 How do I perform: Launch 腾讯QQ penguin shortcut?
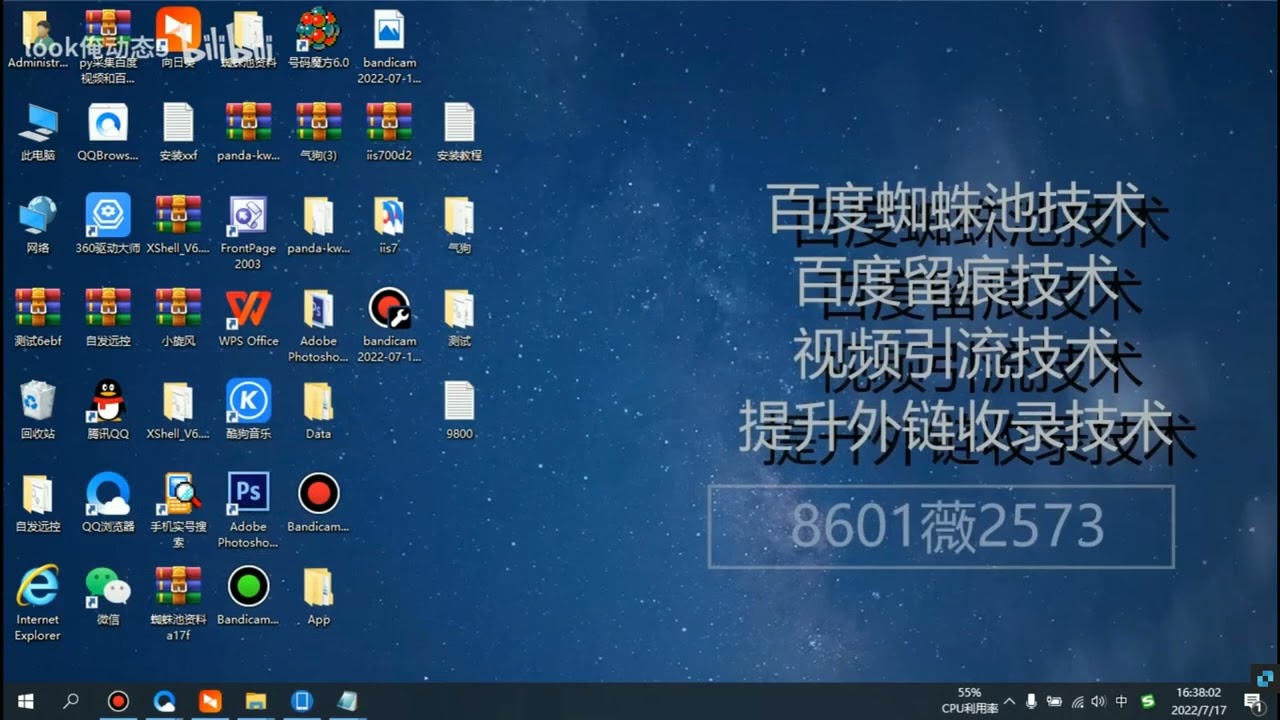click(108, 401)
